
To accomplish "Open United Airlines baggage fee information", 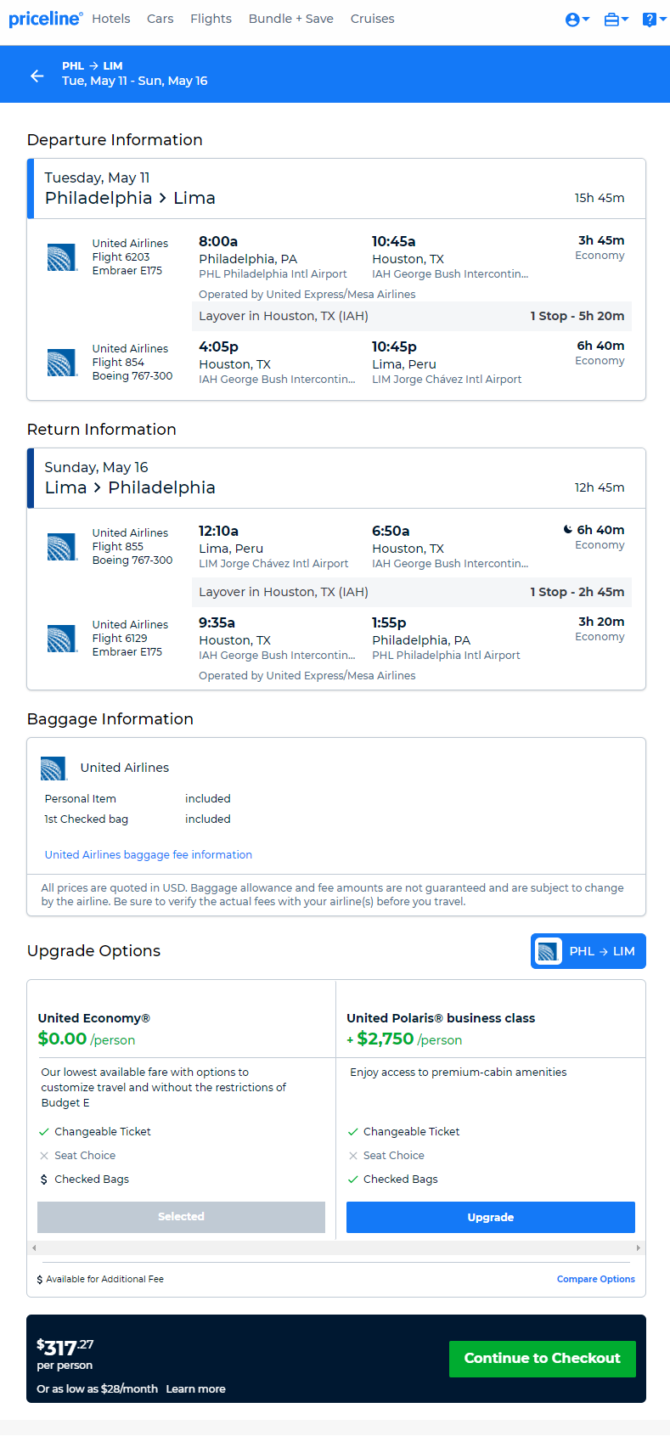I will (148, 855).
